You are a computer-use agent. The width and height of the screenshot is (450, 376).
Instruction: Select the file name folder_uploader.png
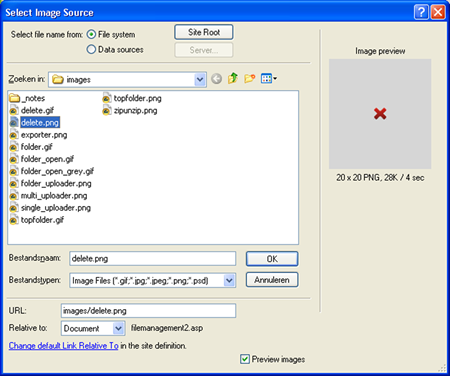coord(56,184)
